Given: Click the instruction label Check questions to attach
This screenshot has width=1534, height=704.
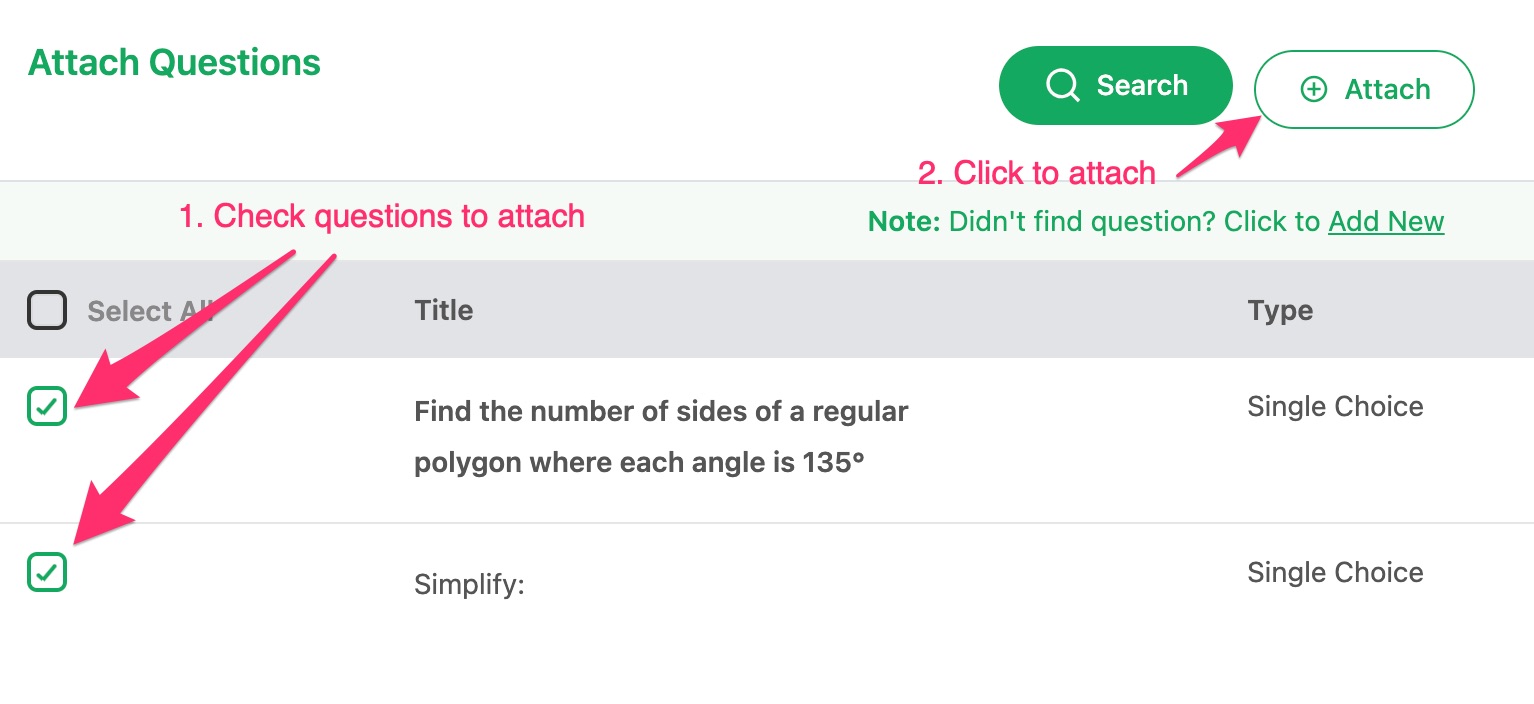Looking at the screenshot, I should point(383,216).
